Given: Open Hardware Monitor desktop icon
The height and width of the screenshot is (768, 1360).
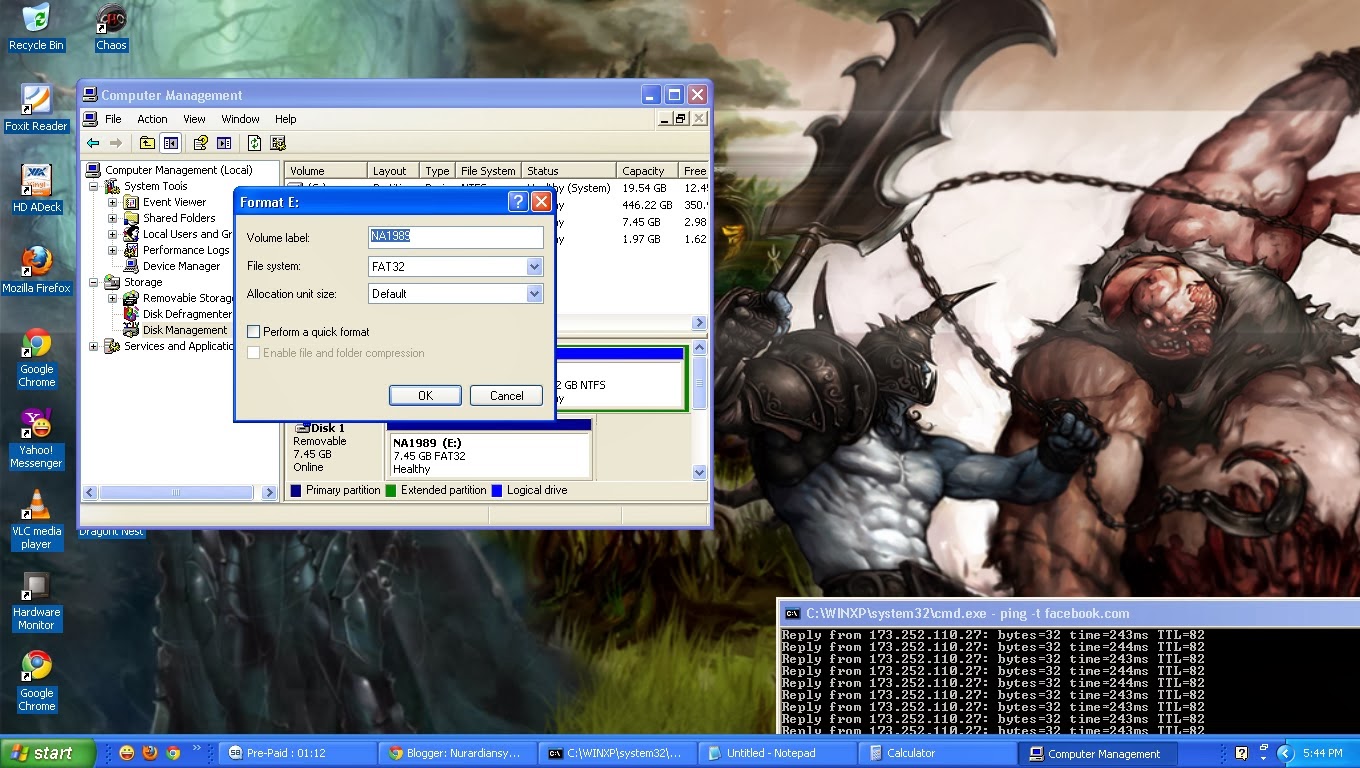Looking at the screenshot, I should pos(36,600).
